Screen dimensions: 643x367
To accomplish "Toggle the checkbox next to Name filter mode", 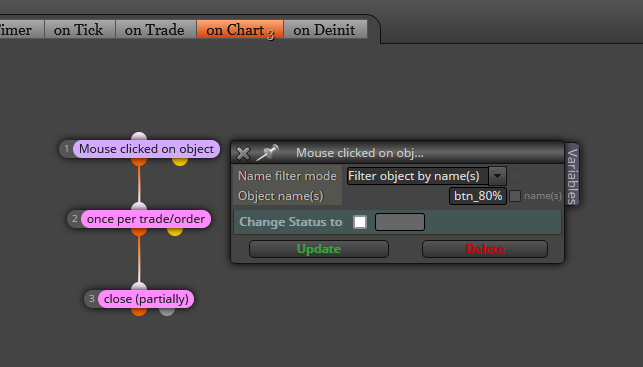I will pos(515,176).
